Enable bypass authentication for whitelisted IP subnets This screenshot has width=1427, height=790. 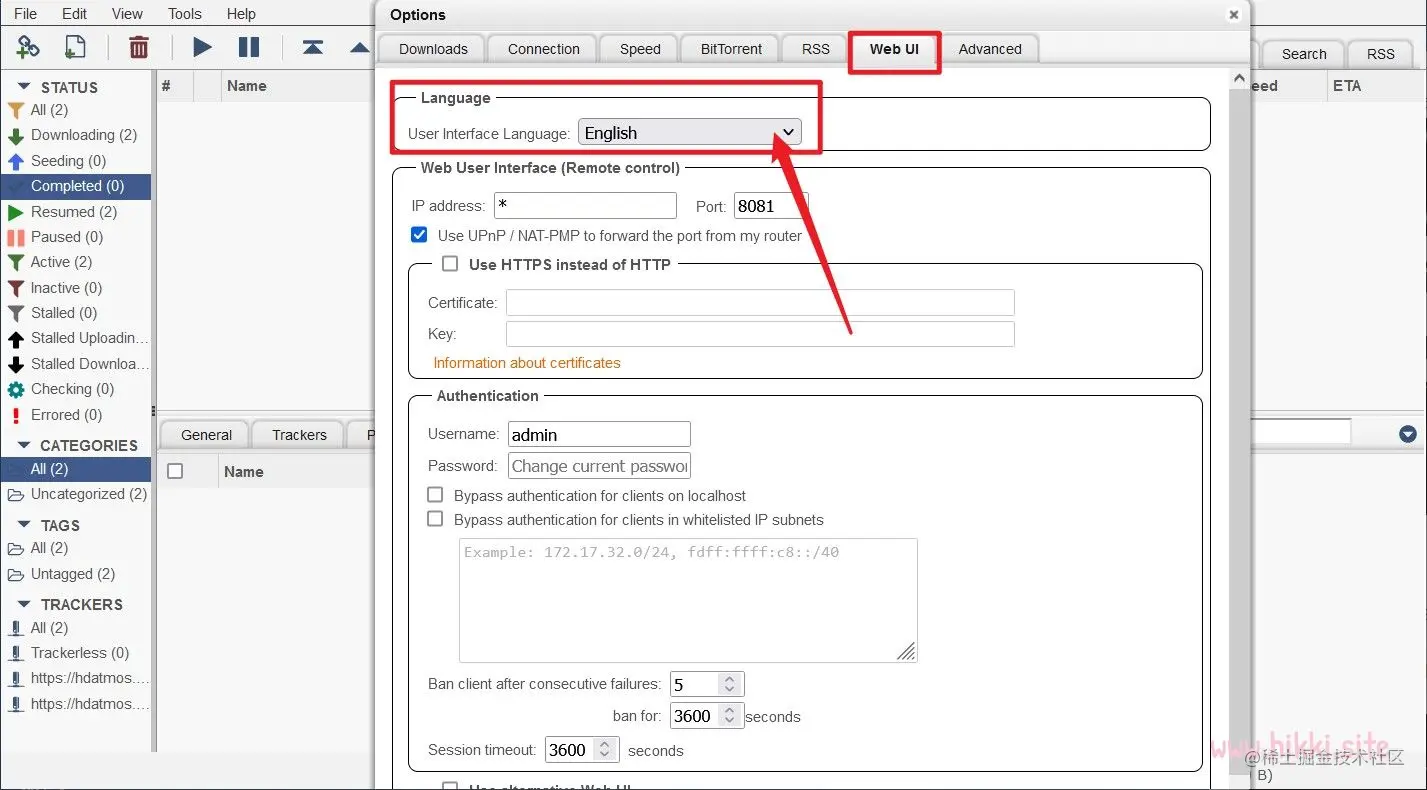(x=435, y=519)
